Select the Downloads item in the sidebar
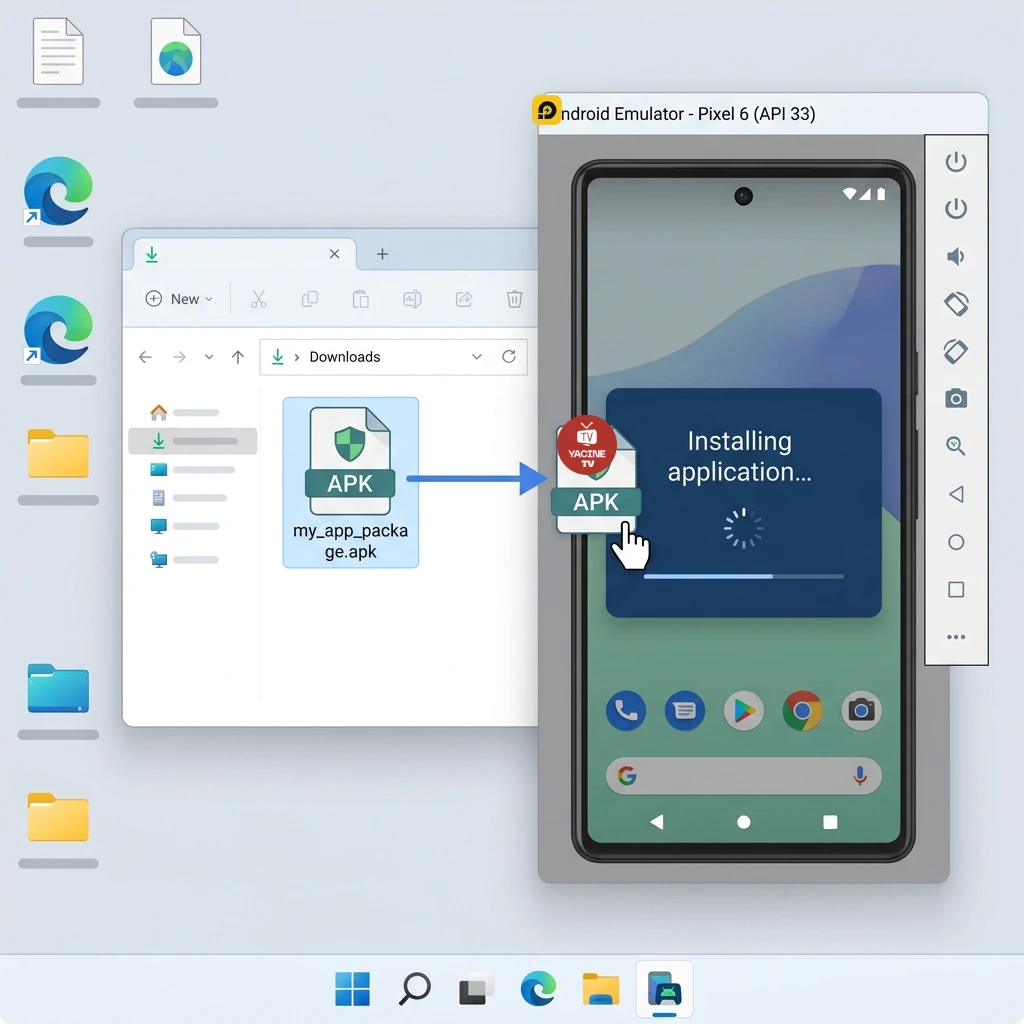 point(193,441)
